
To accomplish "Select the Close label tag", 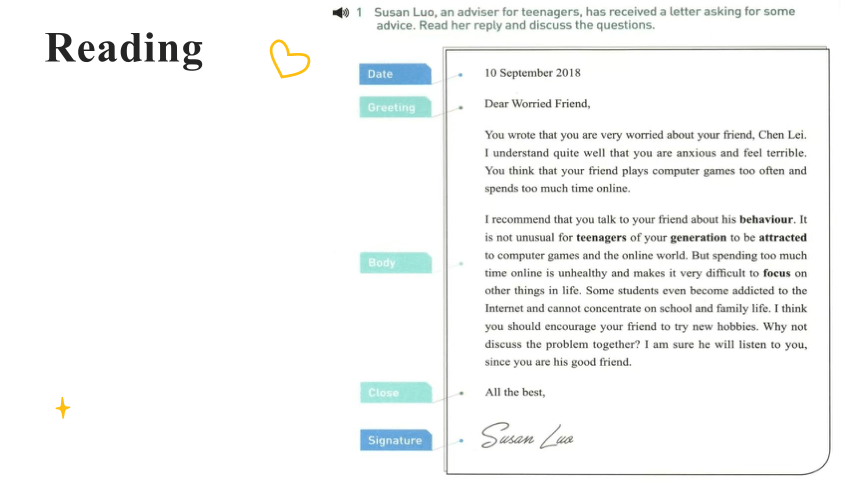I will 395,392.
